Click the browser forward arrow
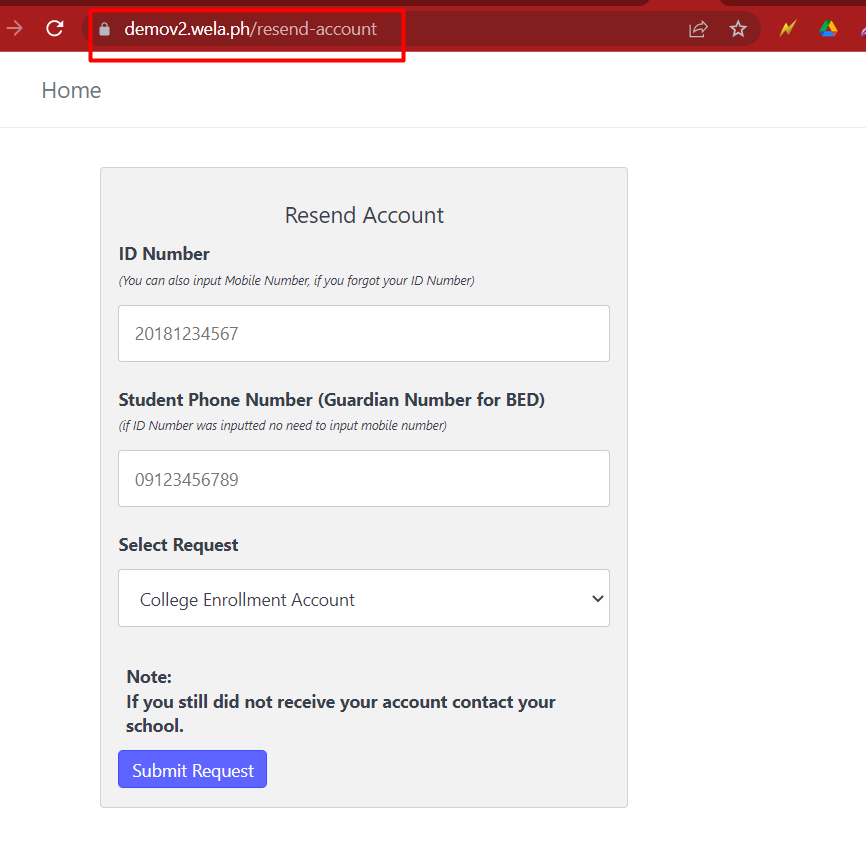 point(15,28)
